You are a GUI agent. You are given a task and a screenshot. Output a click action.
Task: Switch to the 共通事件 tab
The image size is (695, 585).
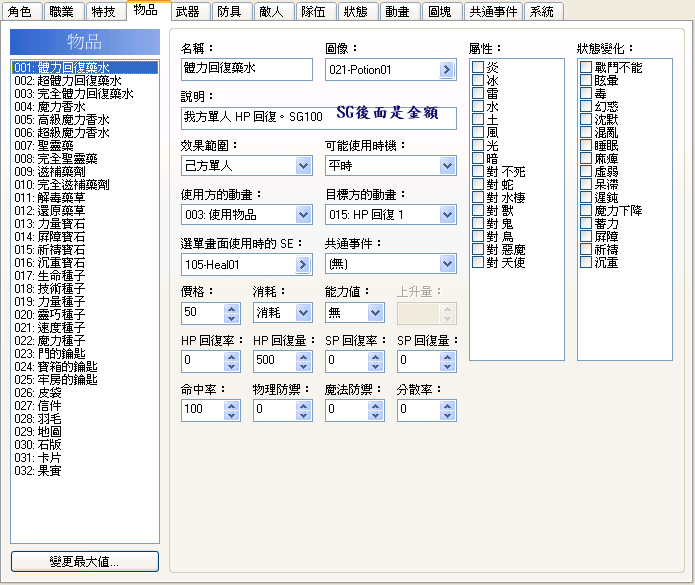click(493, 12)
